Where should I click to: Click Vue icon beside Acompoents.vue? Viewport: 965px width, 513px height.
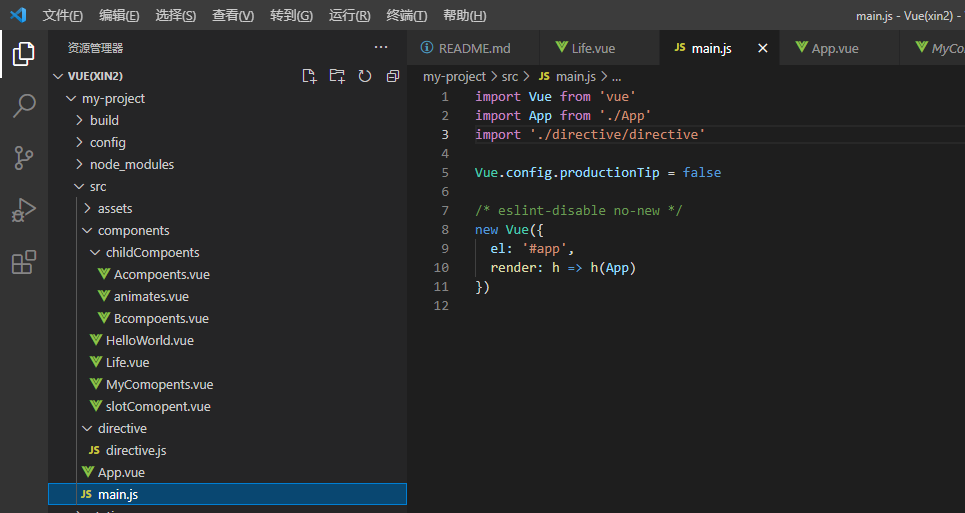(104, 274)
